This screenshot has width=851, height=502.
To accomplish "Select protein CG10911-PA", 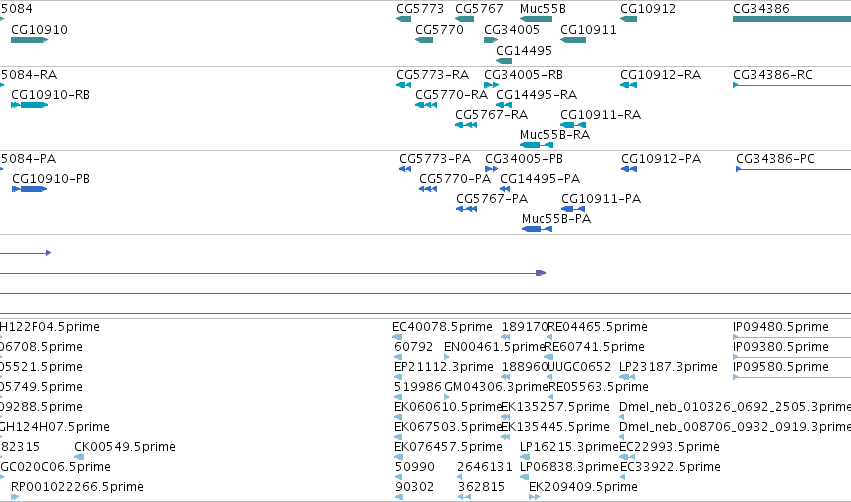I will pyautogui.click(x=601, y=199).
